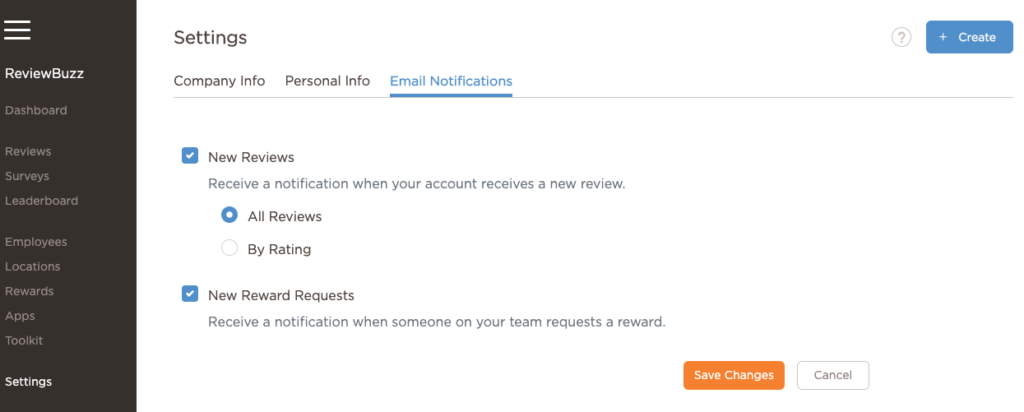Navigate to Leaderboard in sidebar
This screenshot has height=412, width=1024.
coord(41,201)
